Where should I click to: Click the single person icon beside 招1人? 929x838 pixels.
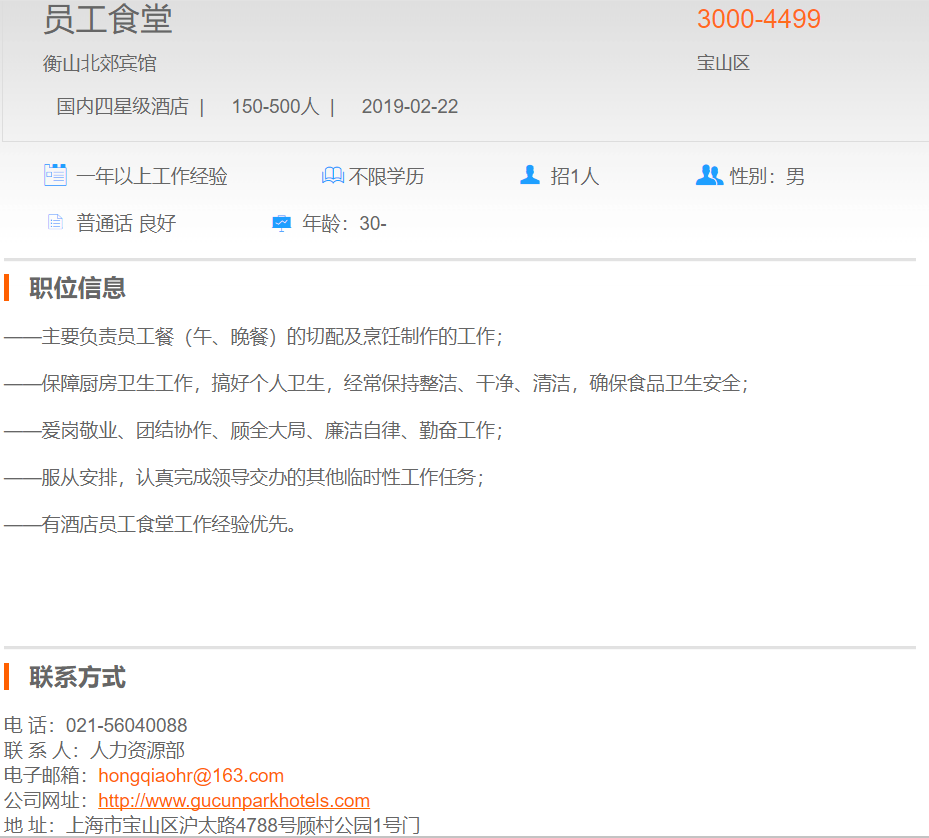pyautogui.click(x=530, y=175)
